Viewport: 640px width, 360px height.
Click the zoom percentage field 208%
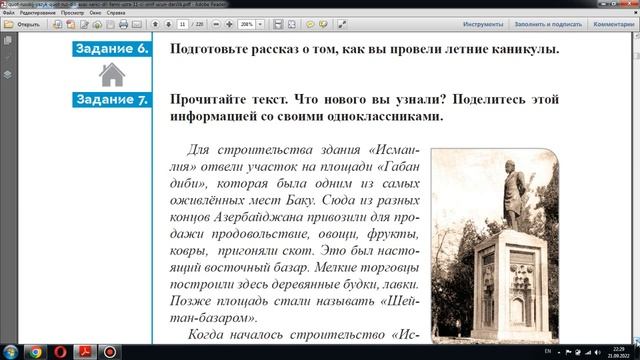click(247, 24)
